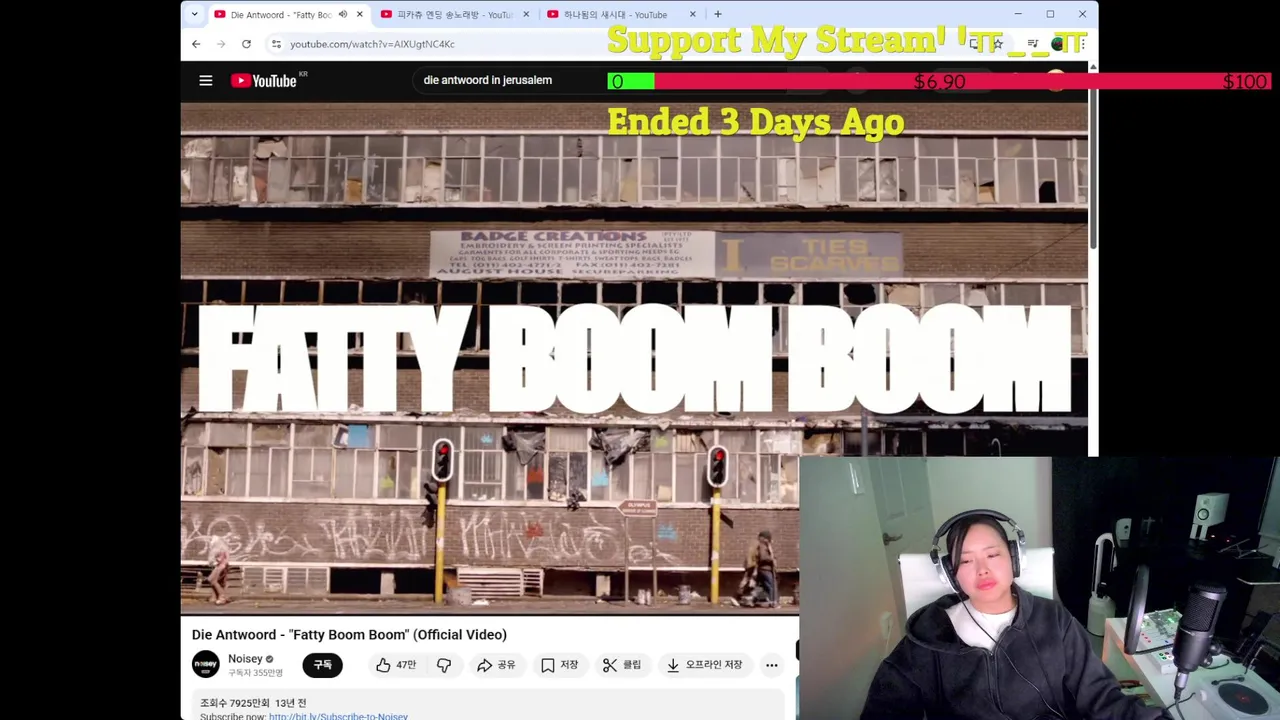Dislike the video with thumbs down
The image size is (1280, 720).
444,665
